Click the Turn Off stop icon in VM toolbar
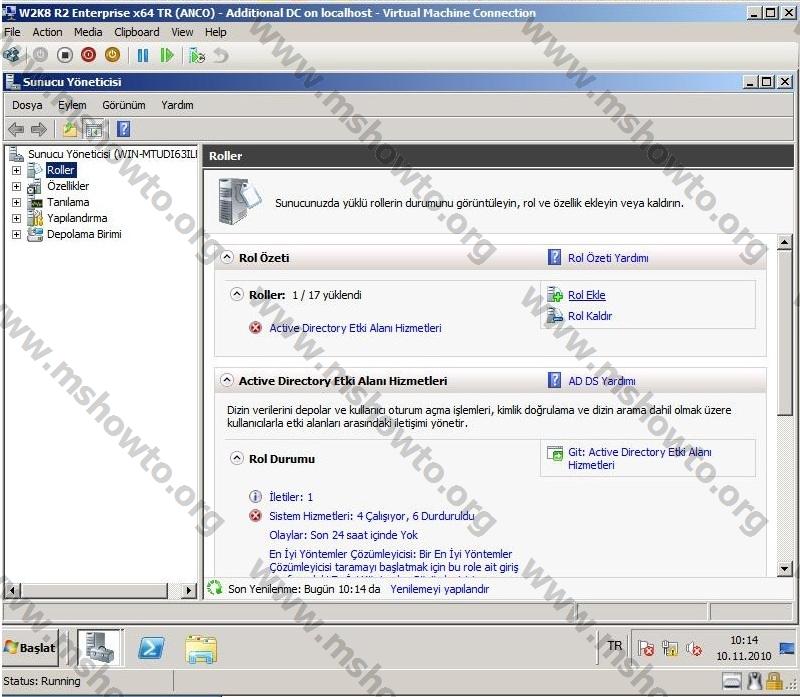Viewport: 800px width, 697px height. tap(65, 55)
